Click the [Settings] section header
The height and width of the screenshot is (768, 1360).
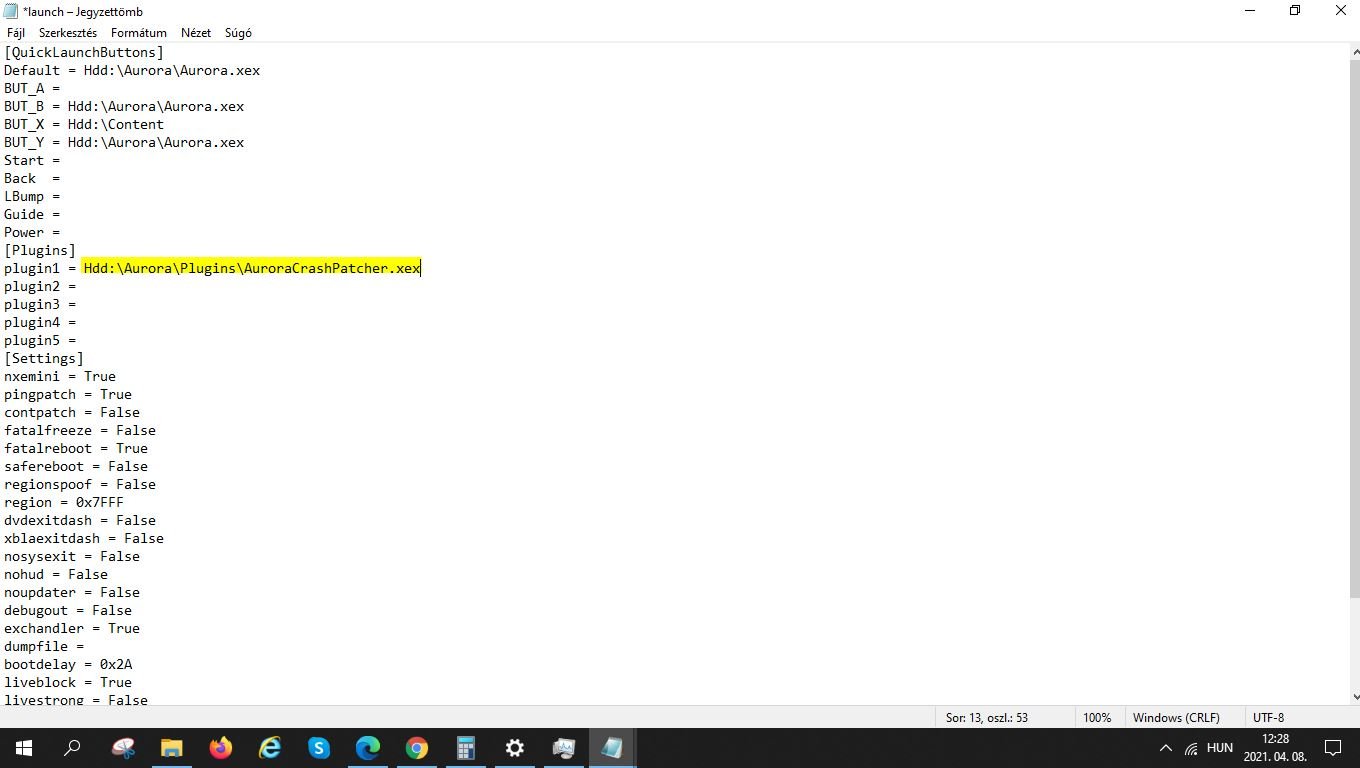click(x=44, y=358)
